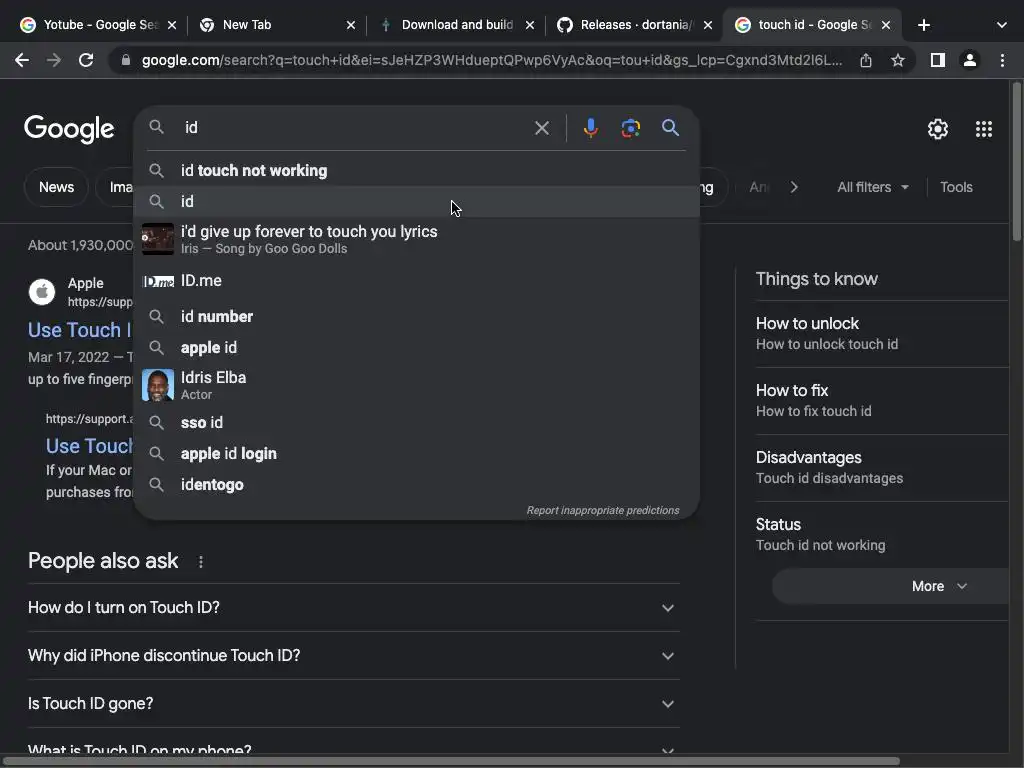Screen dimensions: 1024x768
Task: Expand How do I turn on Touch ID?
Action: 354,607
